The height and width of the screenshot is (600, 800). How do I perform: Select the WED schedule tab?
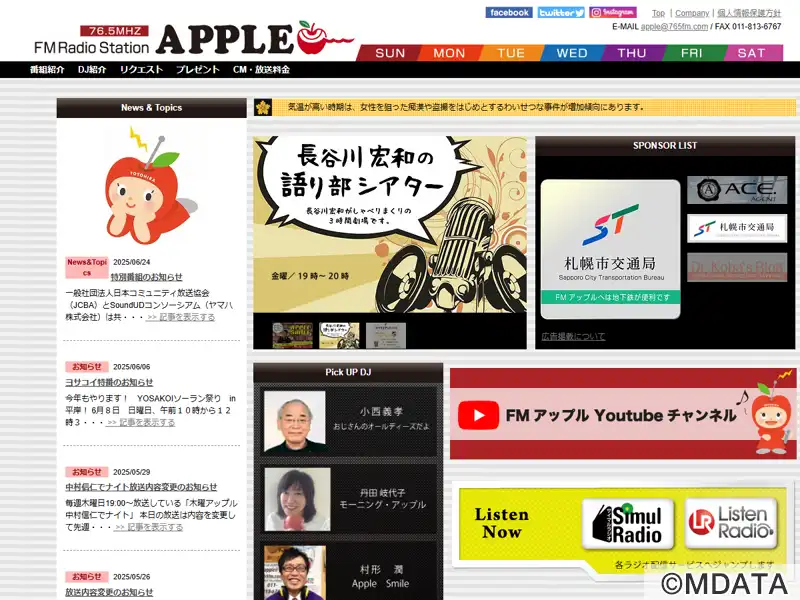click(571, 53)
